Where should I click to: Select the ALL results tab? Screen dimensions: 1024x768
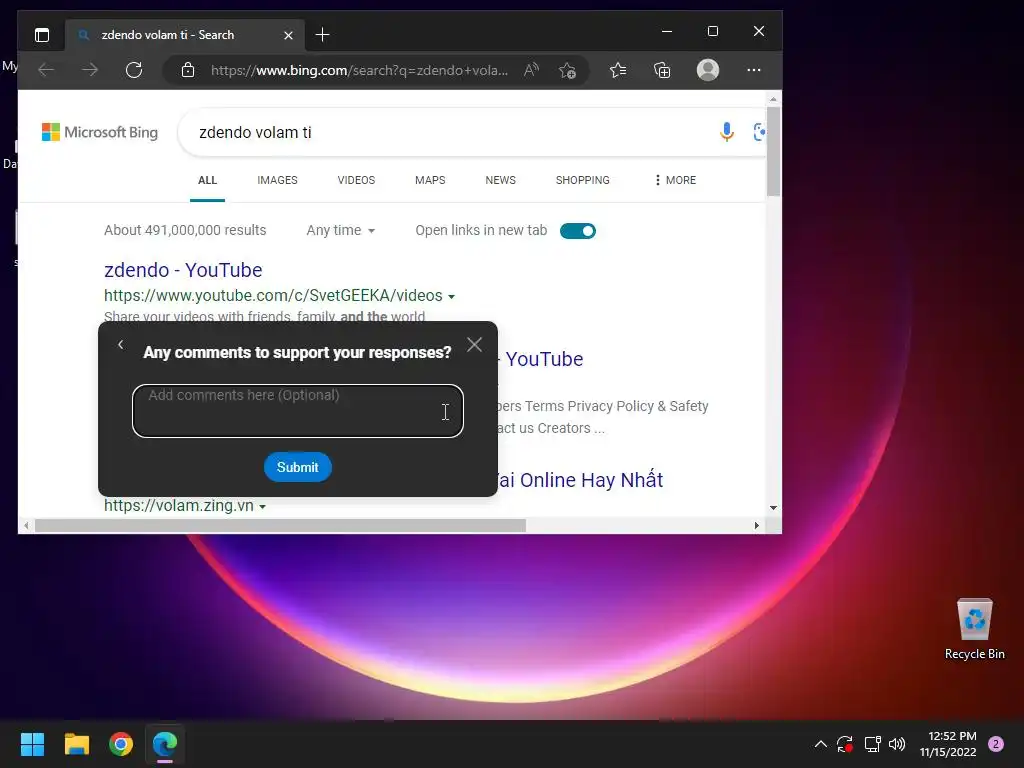point(208,180)
